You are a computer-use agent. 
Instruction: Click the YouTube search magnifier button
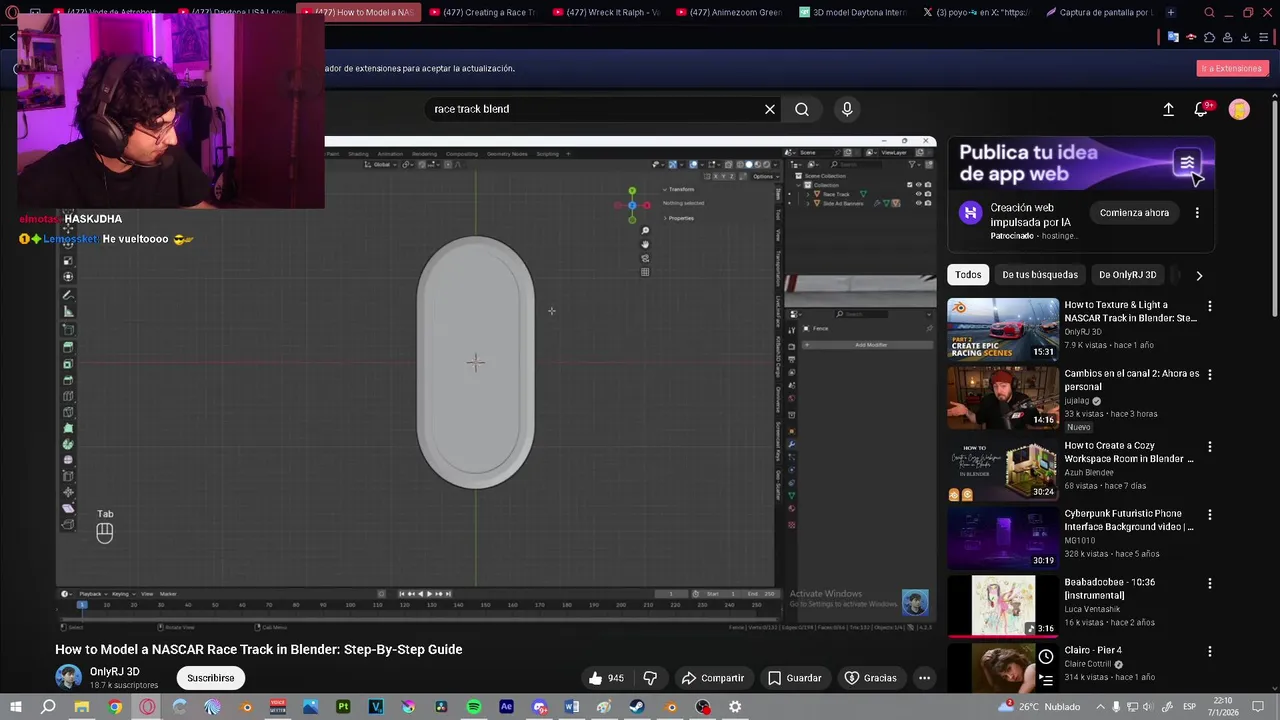(x=802, y=109)
